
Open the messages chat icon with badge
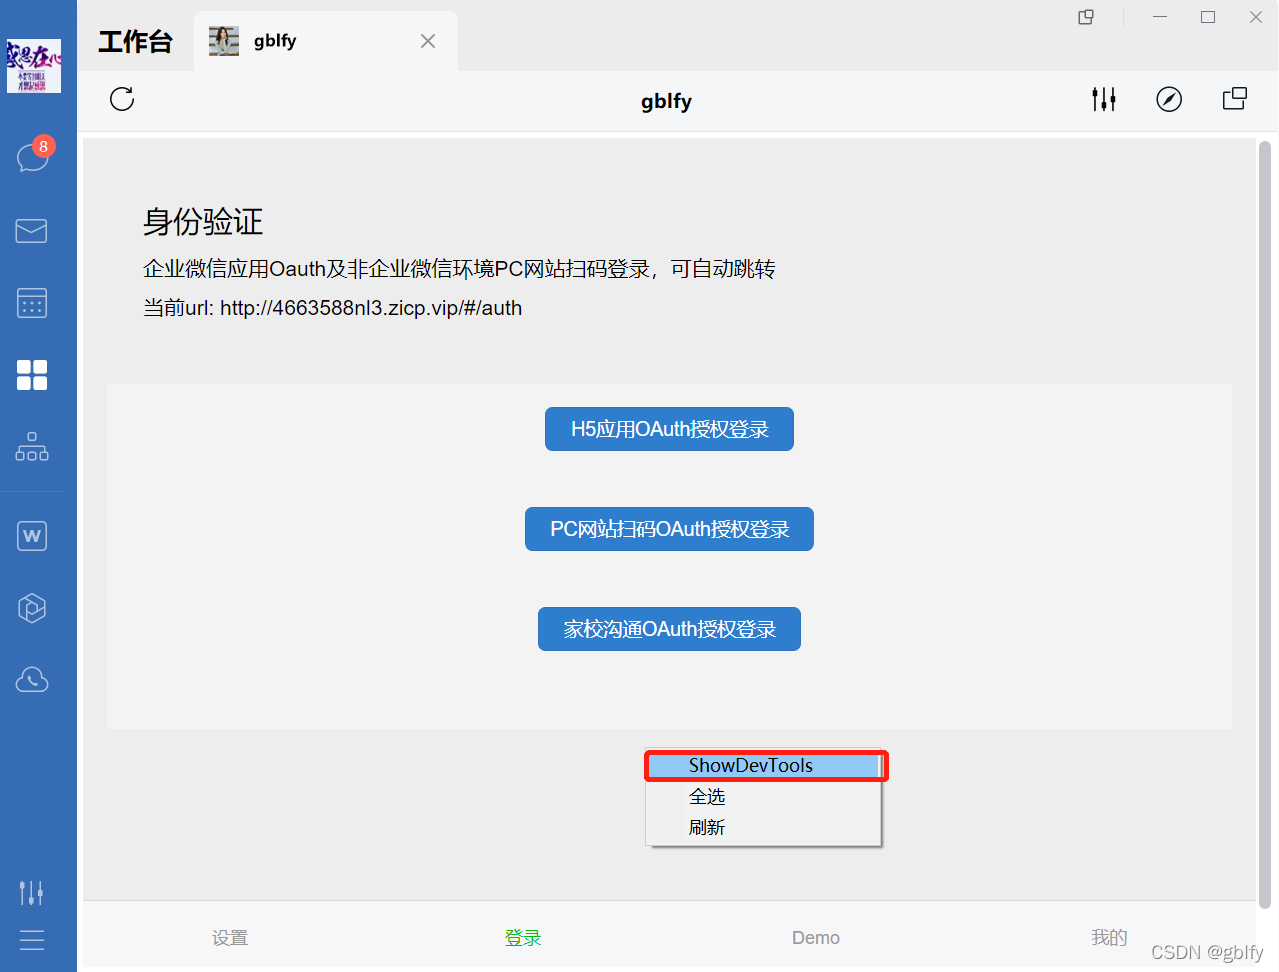[32, 156]
